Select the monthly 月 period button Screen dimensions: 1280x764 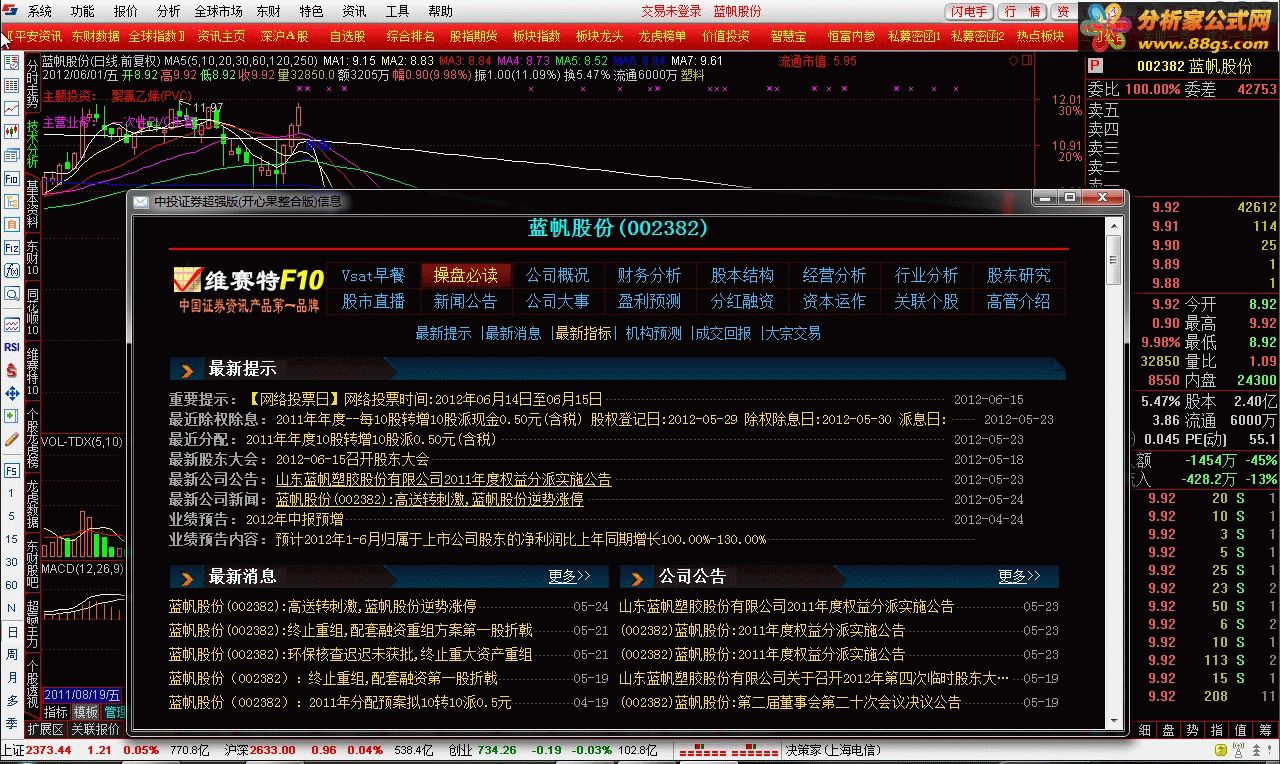12,678
